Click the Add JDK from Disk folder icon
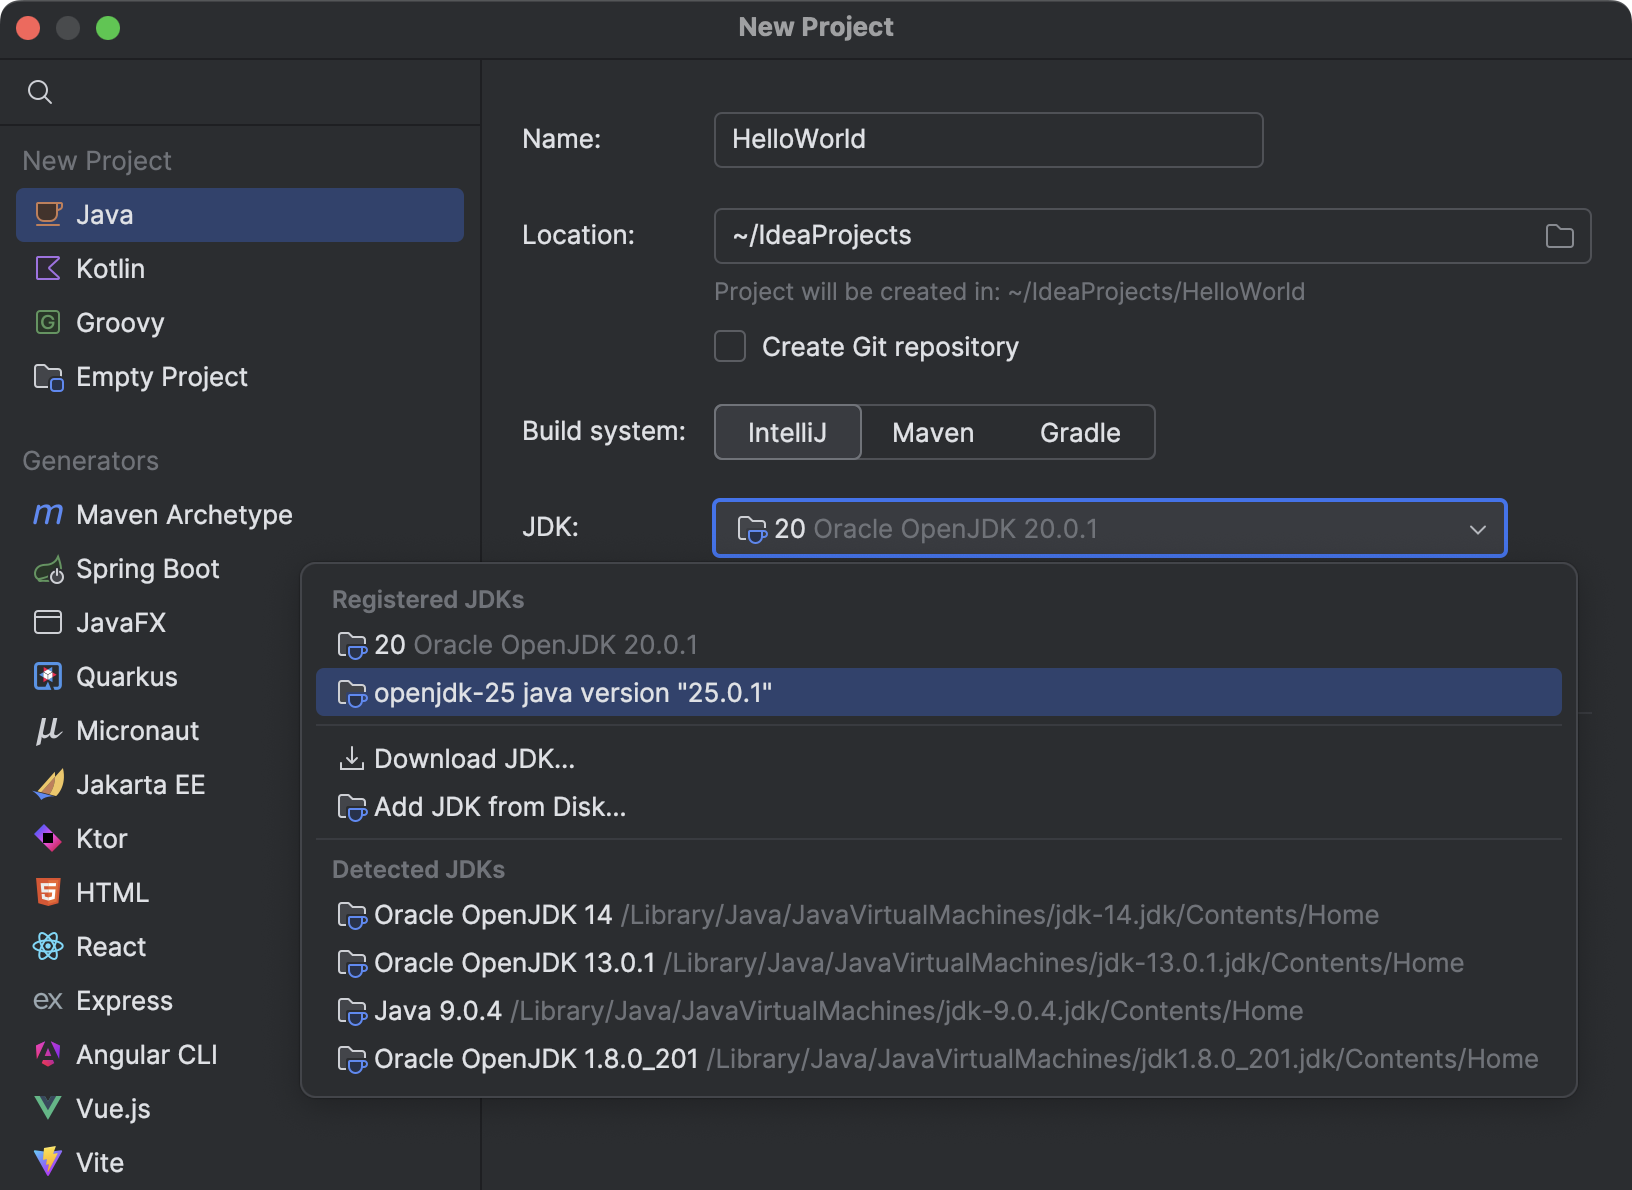The width and height of the screenshot is (1632, 1190). click(x=352, y=807)
